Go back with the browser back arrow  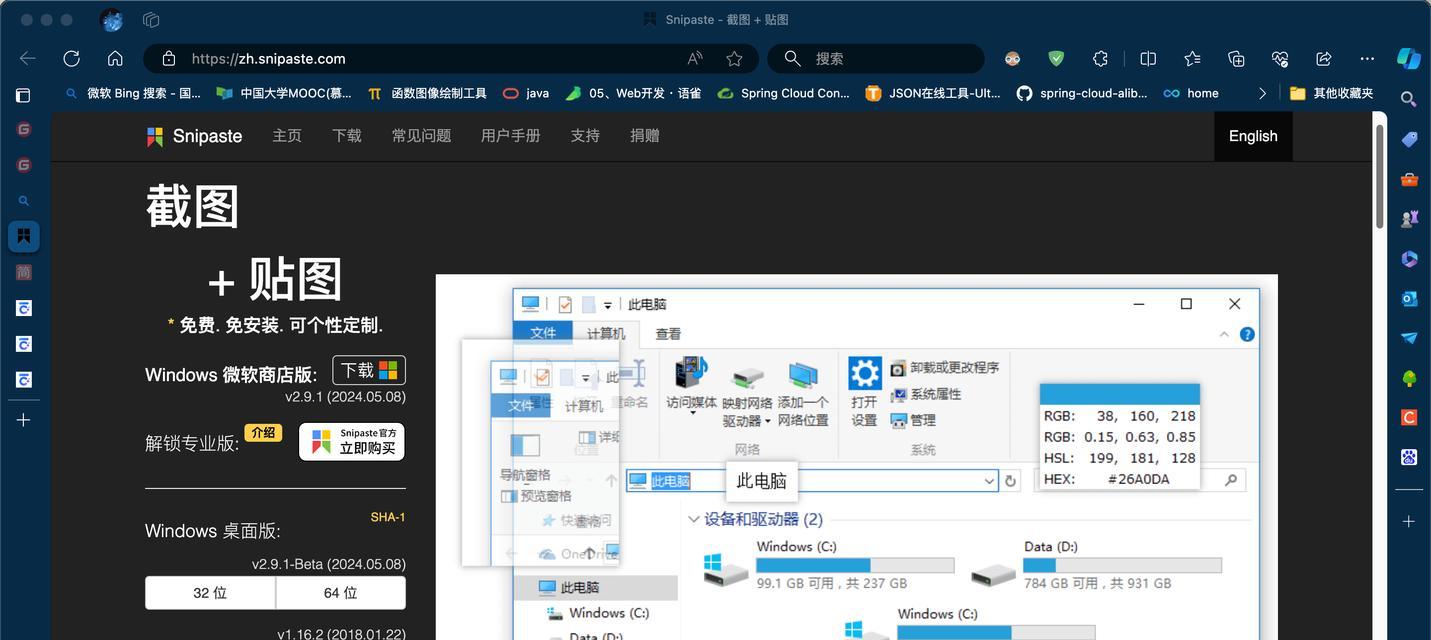[28, 58]
